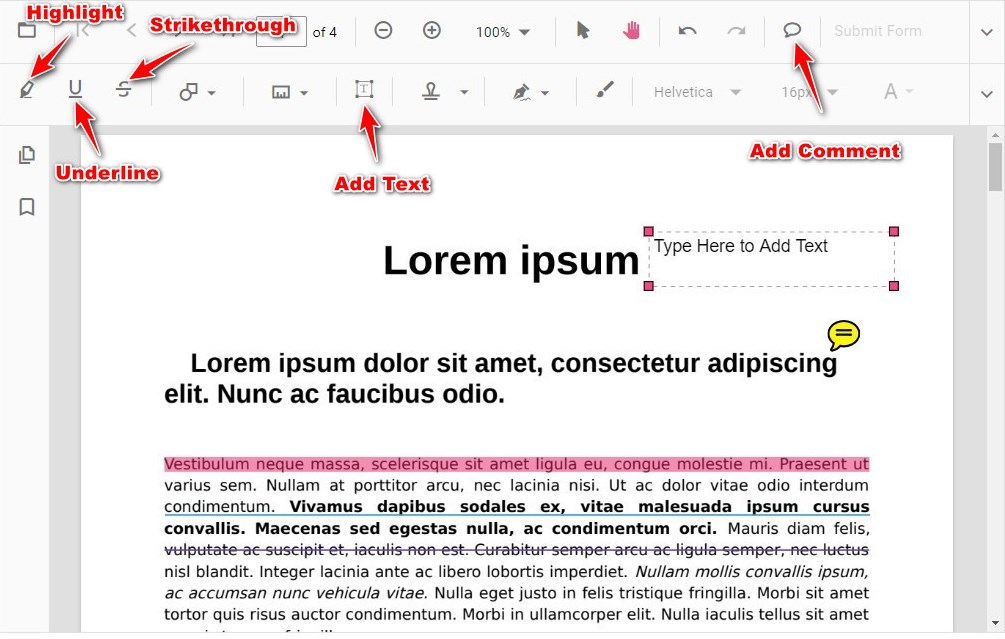This screenshot has width=1005, height=639.
Task: Apply Strikethrough formatting
Action: [x=124, y=91]
